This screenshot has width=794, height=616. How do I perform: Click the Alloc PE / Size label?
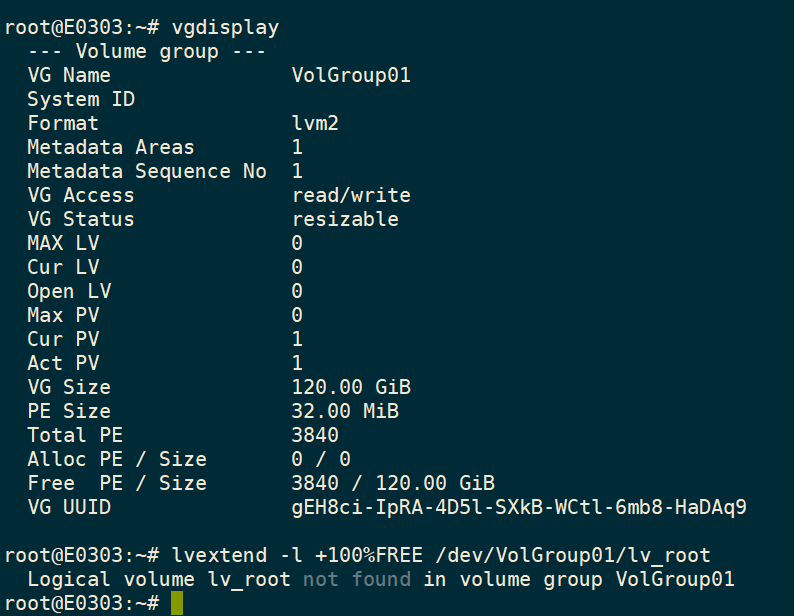[117, 459]
